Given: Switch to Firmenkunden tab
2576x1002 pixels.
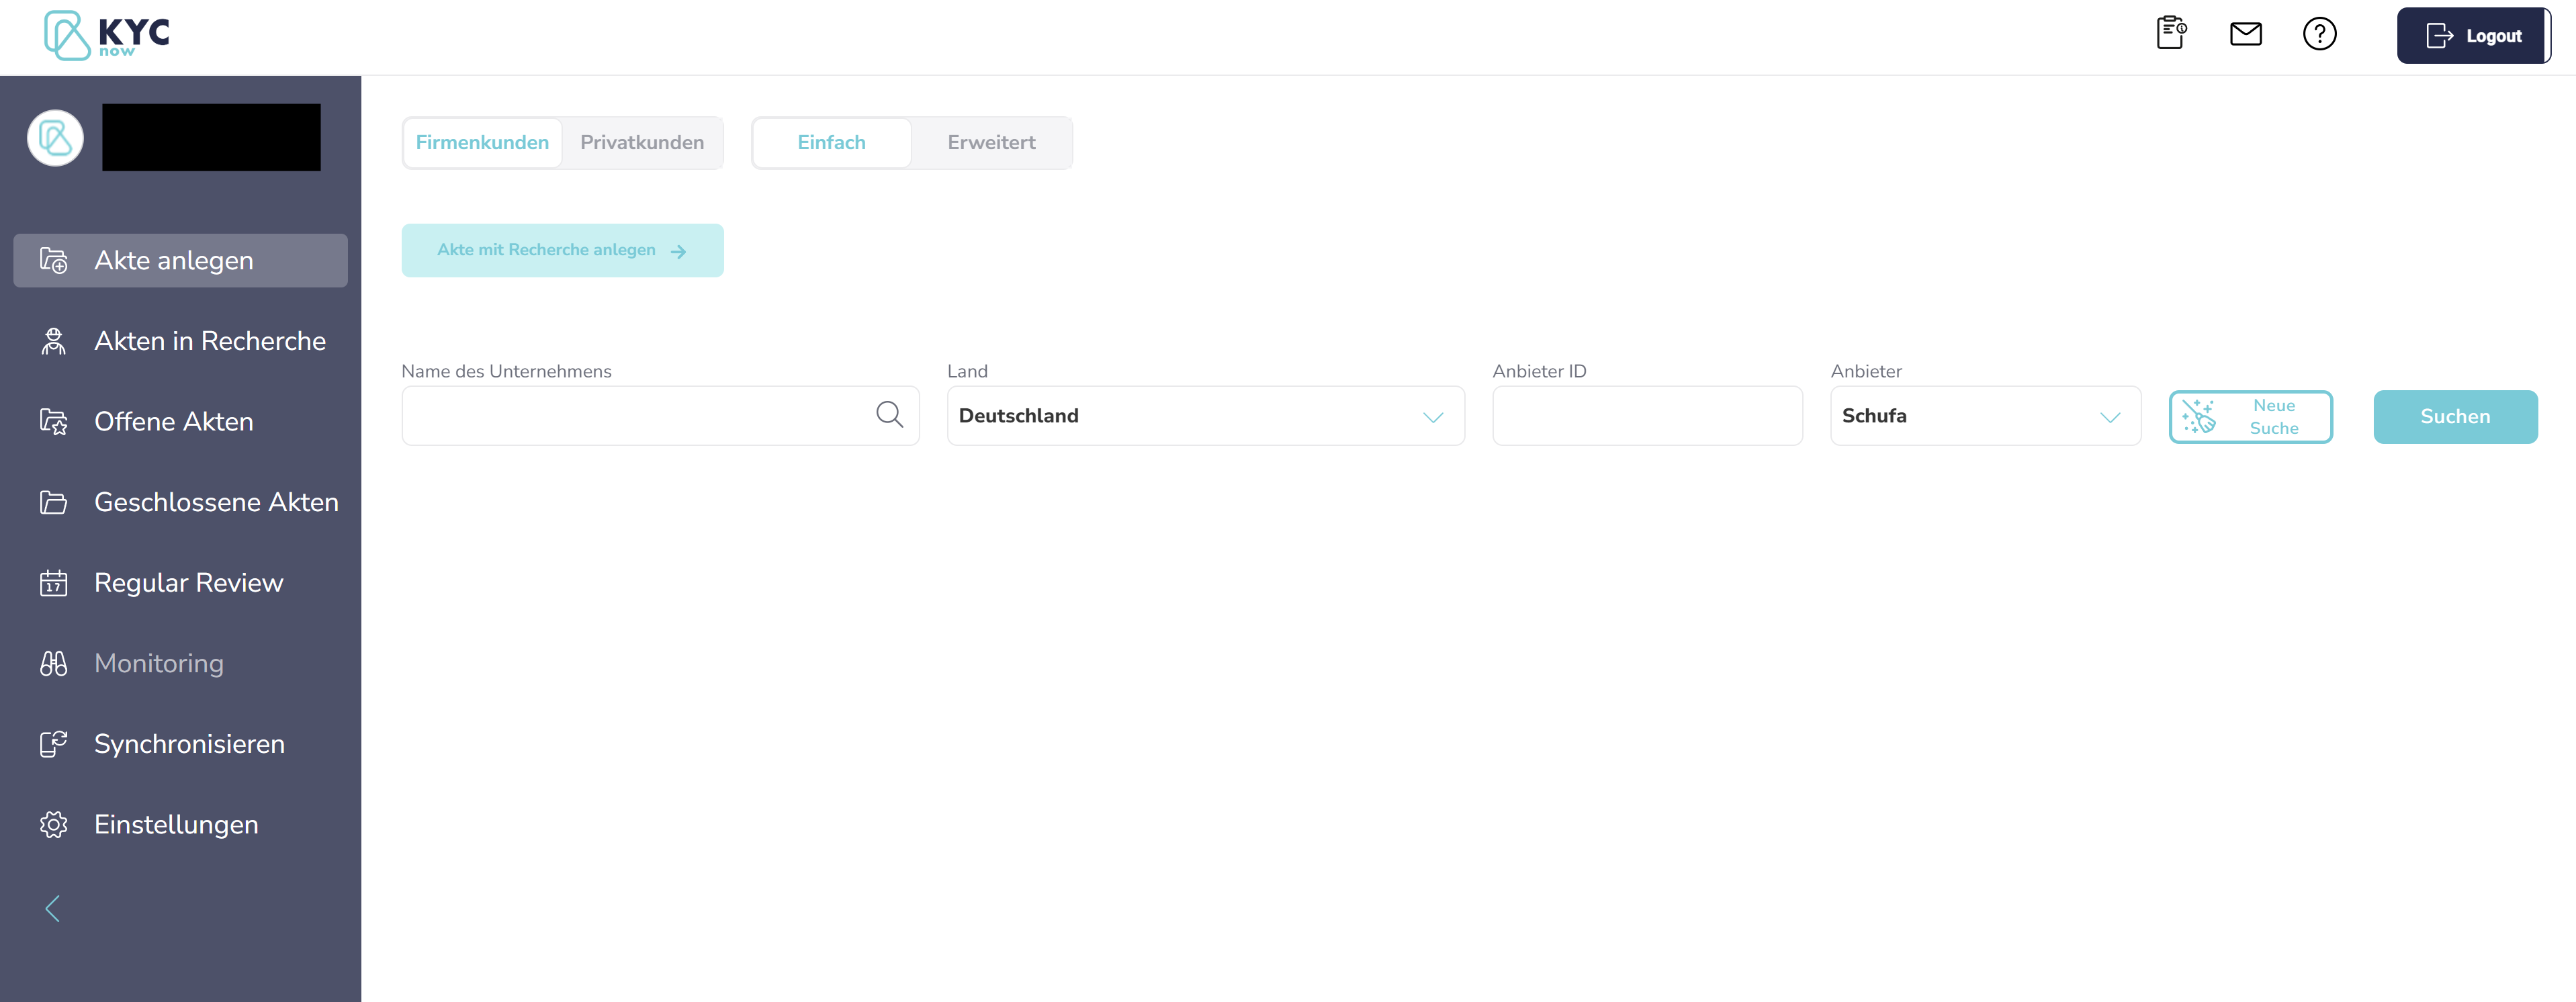Looking at the screenshot, I should click(482, 143).
